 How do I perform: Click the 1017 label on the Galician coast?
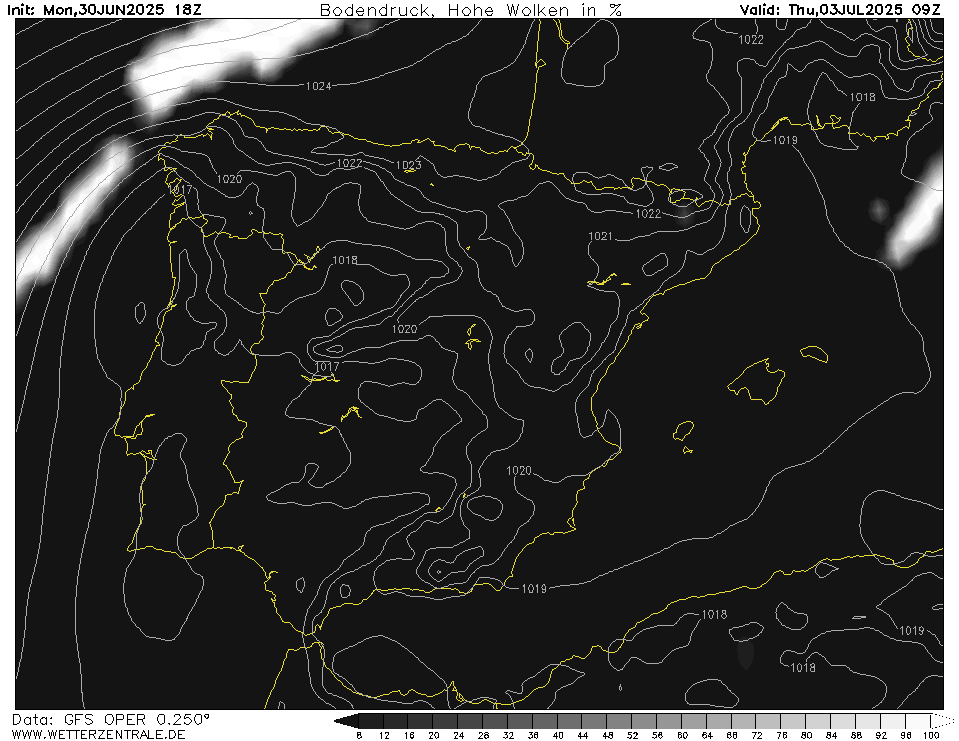181,190
